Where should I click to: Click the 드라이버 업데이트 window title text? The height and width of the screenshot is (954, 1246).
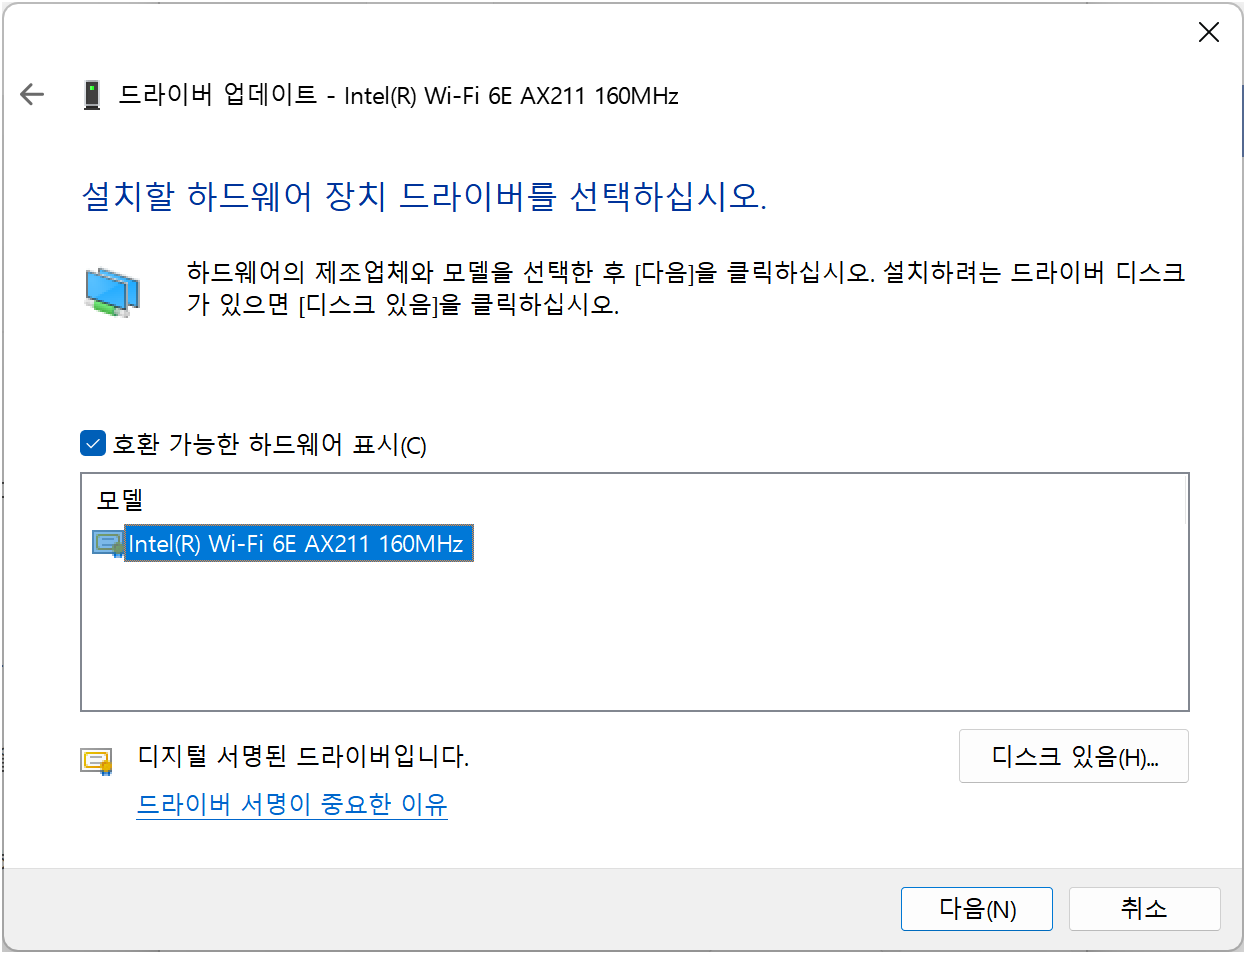[398, 95]
